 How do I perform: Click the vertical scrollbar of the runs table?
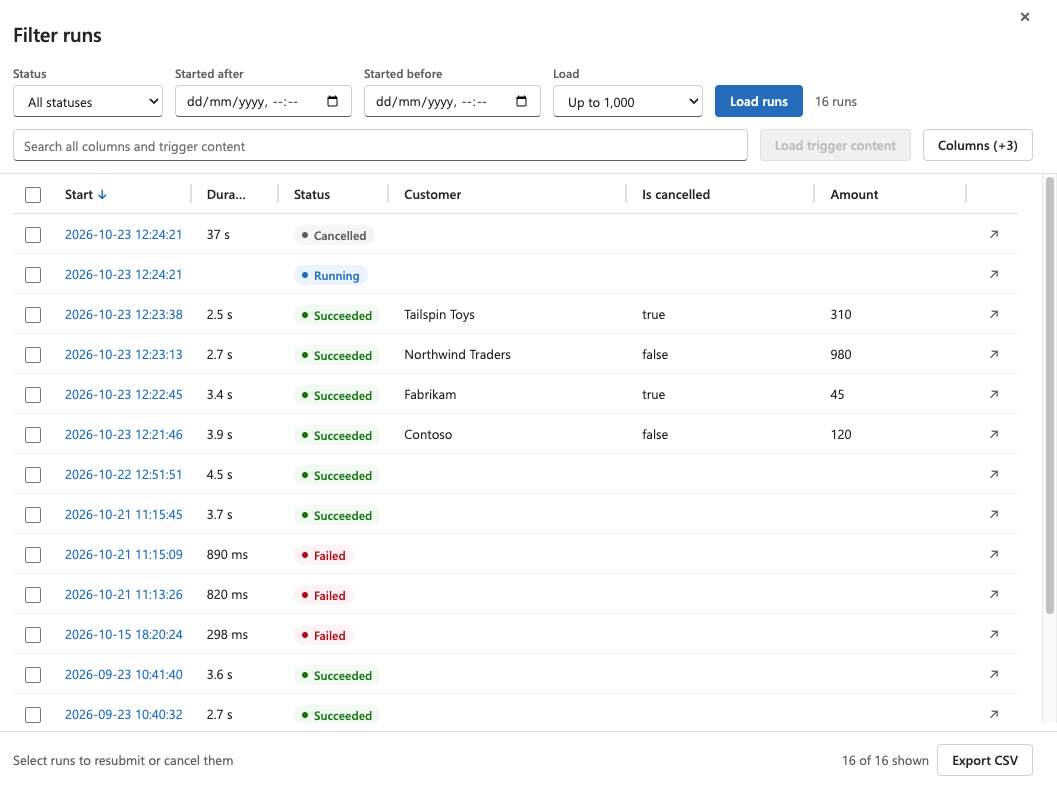1049,395
